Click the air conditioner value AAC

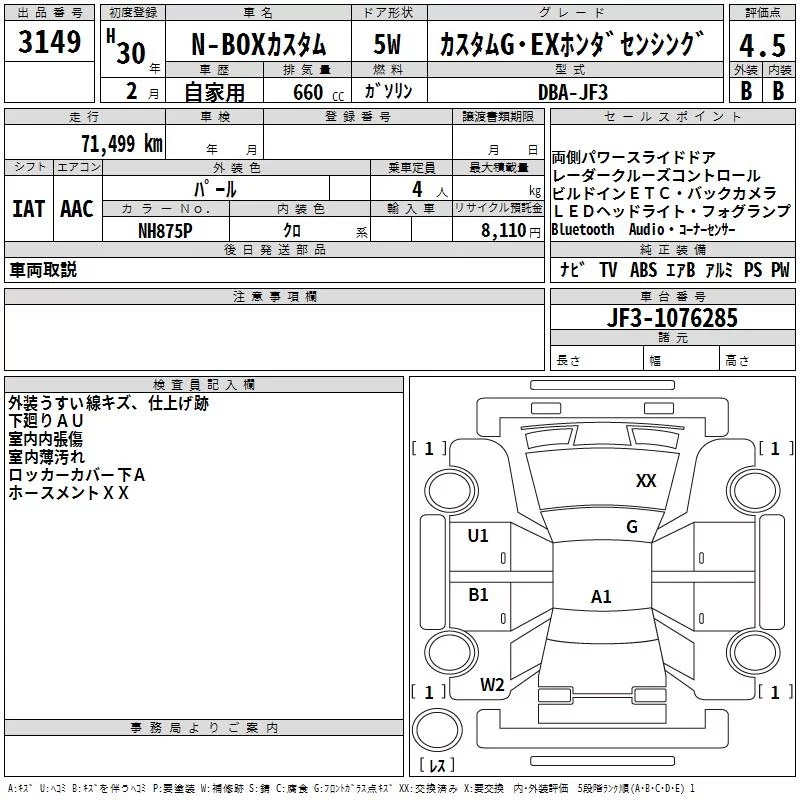(77, 209)
